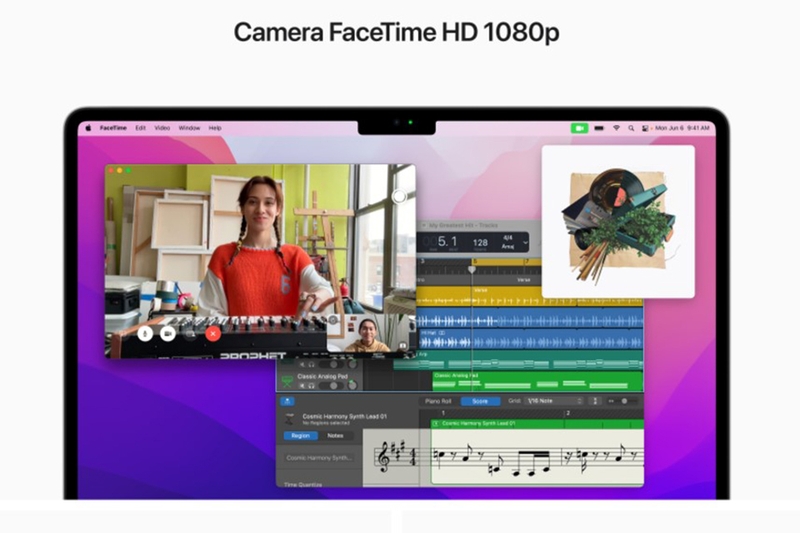This screenshot has width=800, height=533.
Task: Open Control Center icon in menu bar
Action: 645,128
